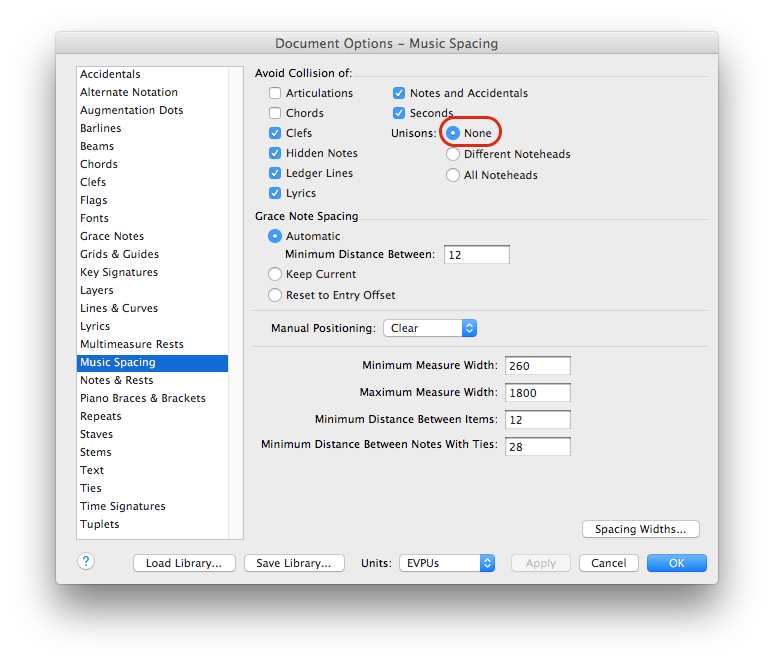Uncheck the Lyrics collision checkbox

(275, 193)
